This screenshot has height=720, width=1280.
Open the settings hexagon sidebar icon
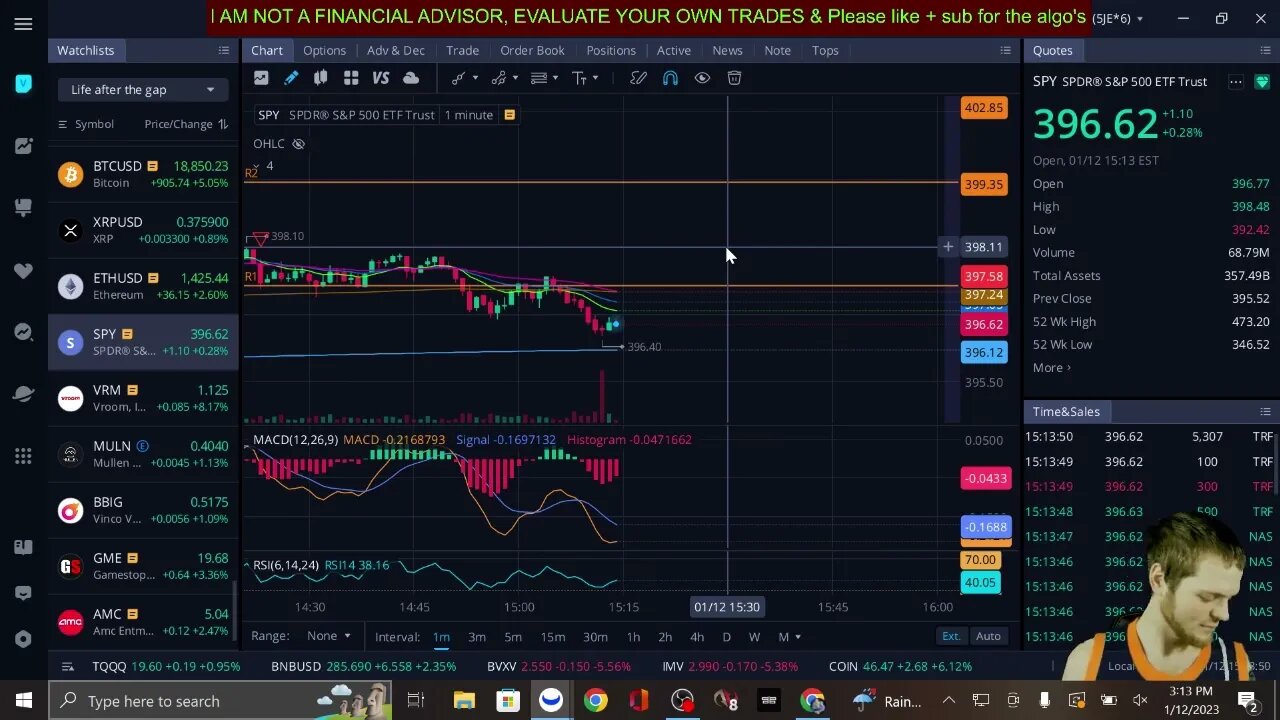pos(23,639)
